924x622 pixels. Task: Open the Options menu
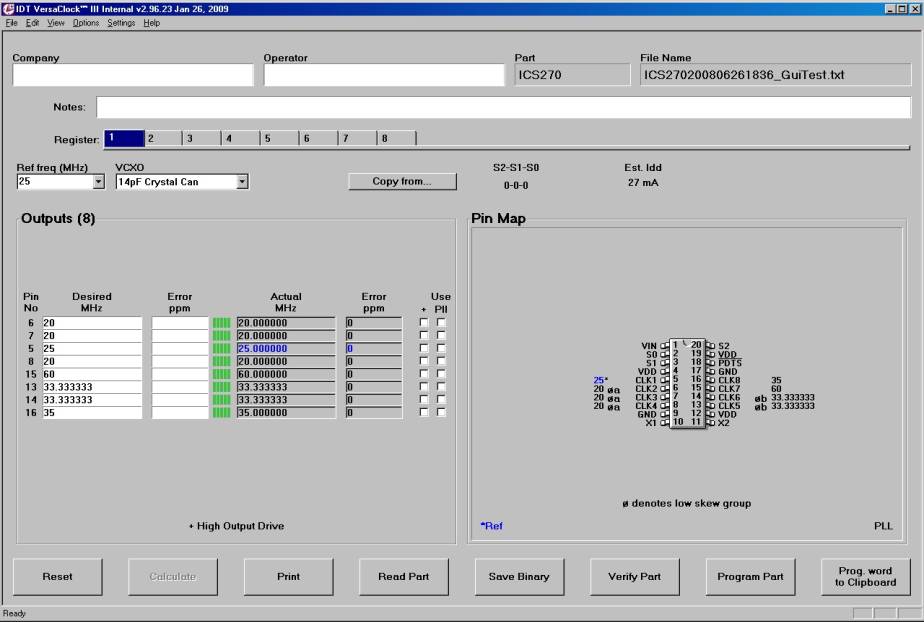[x=85, y=23]
